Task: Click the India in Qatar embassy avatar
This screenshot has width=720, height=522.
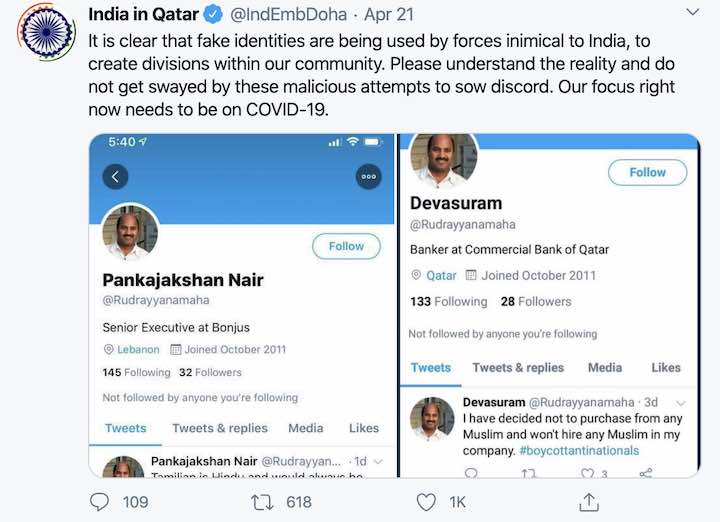Action: tap(46, 32)
